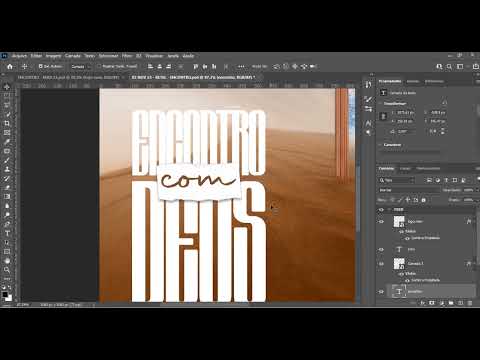Toggle Sombra Projetada eye under Camada 1
This screenshot has width=480, height=360.
[x=407, y=281]
